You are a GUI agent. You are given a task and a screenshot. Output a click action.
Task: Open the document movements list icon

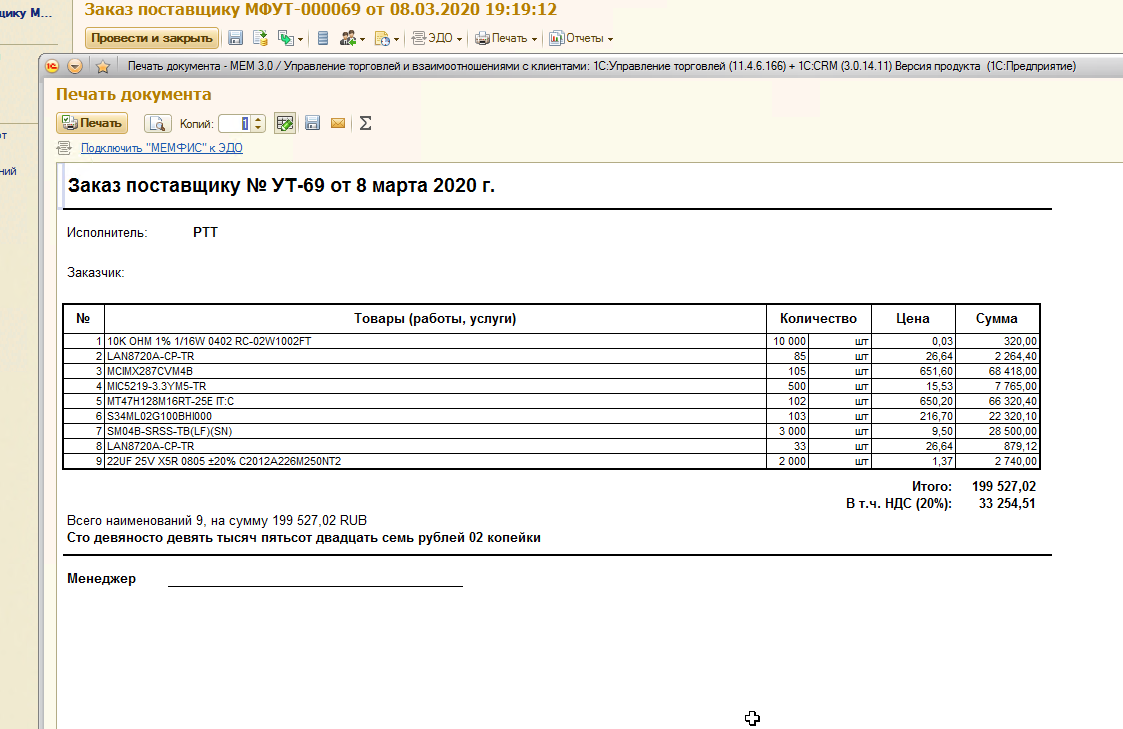(x=322, y=38)
